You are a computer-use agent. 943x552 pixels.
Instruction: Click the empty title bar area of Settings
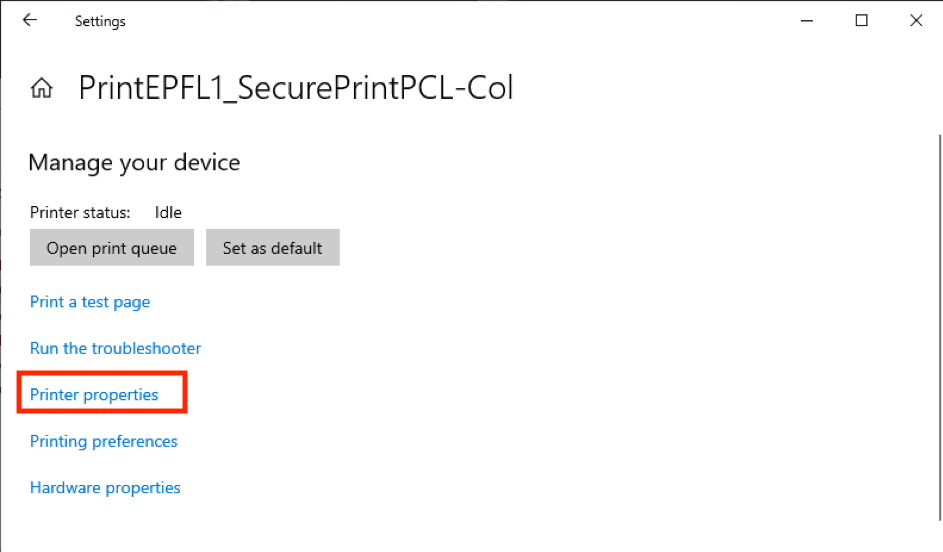pos(450,21)
